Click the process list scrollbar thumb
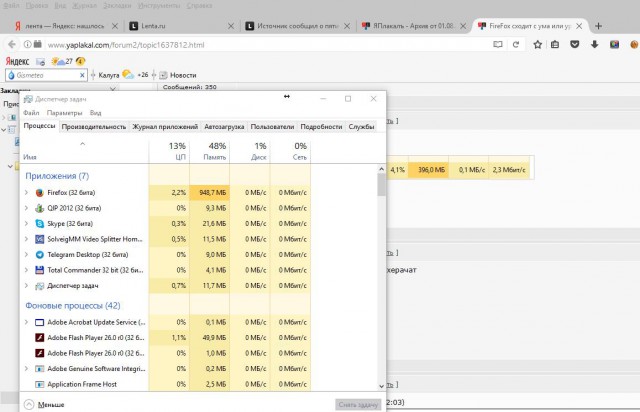 pos(382,185)
